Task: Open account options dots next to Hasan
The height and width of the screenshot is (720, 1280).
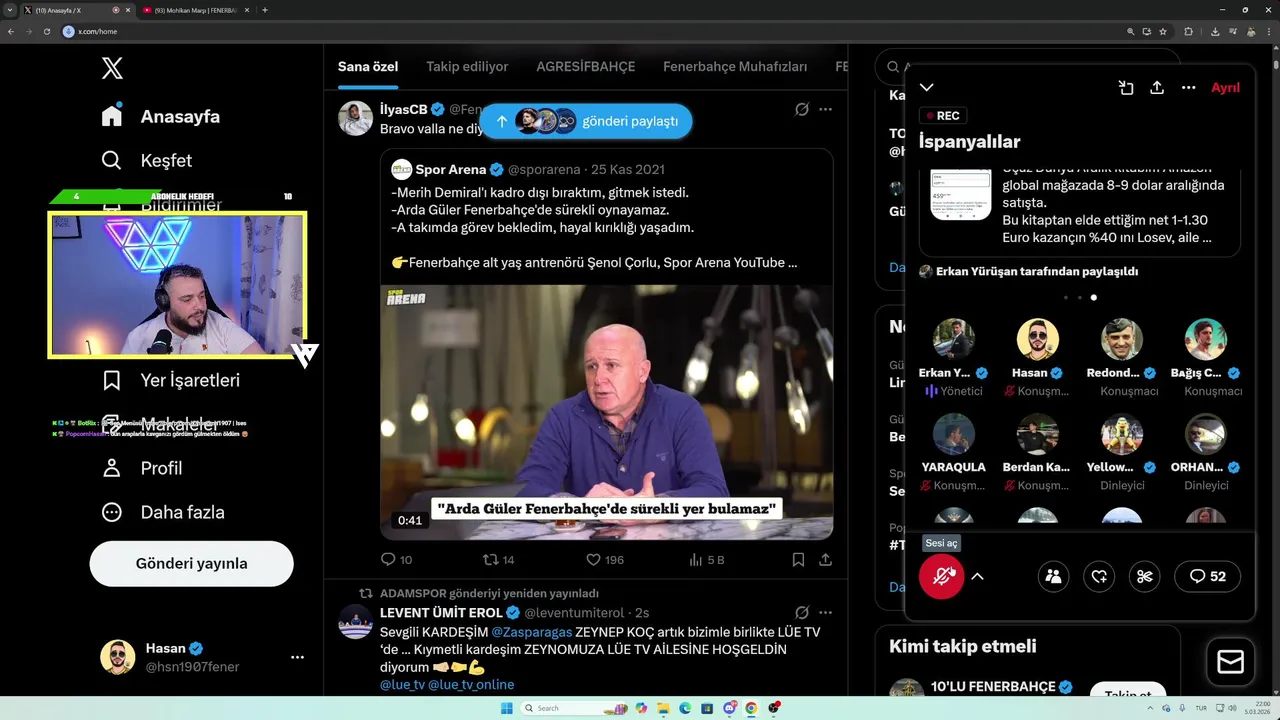Action: tap(297, 657)
